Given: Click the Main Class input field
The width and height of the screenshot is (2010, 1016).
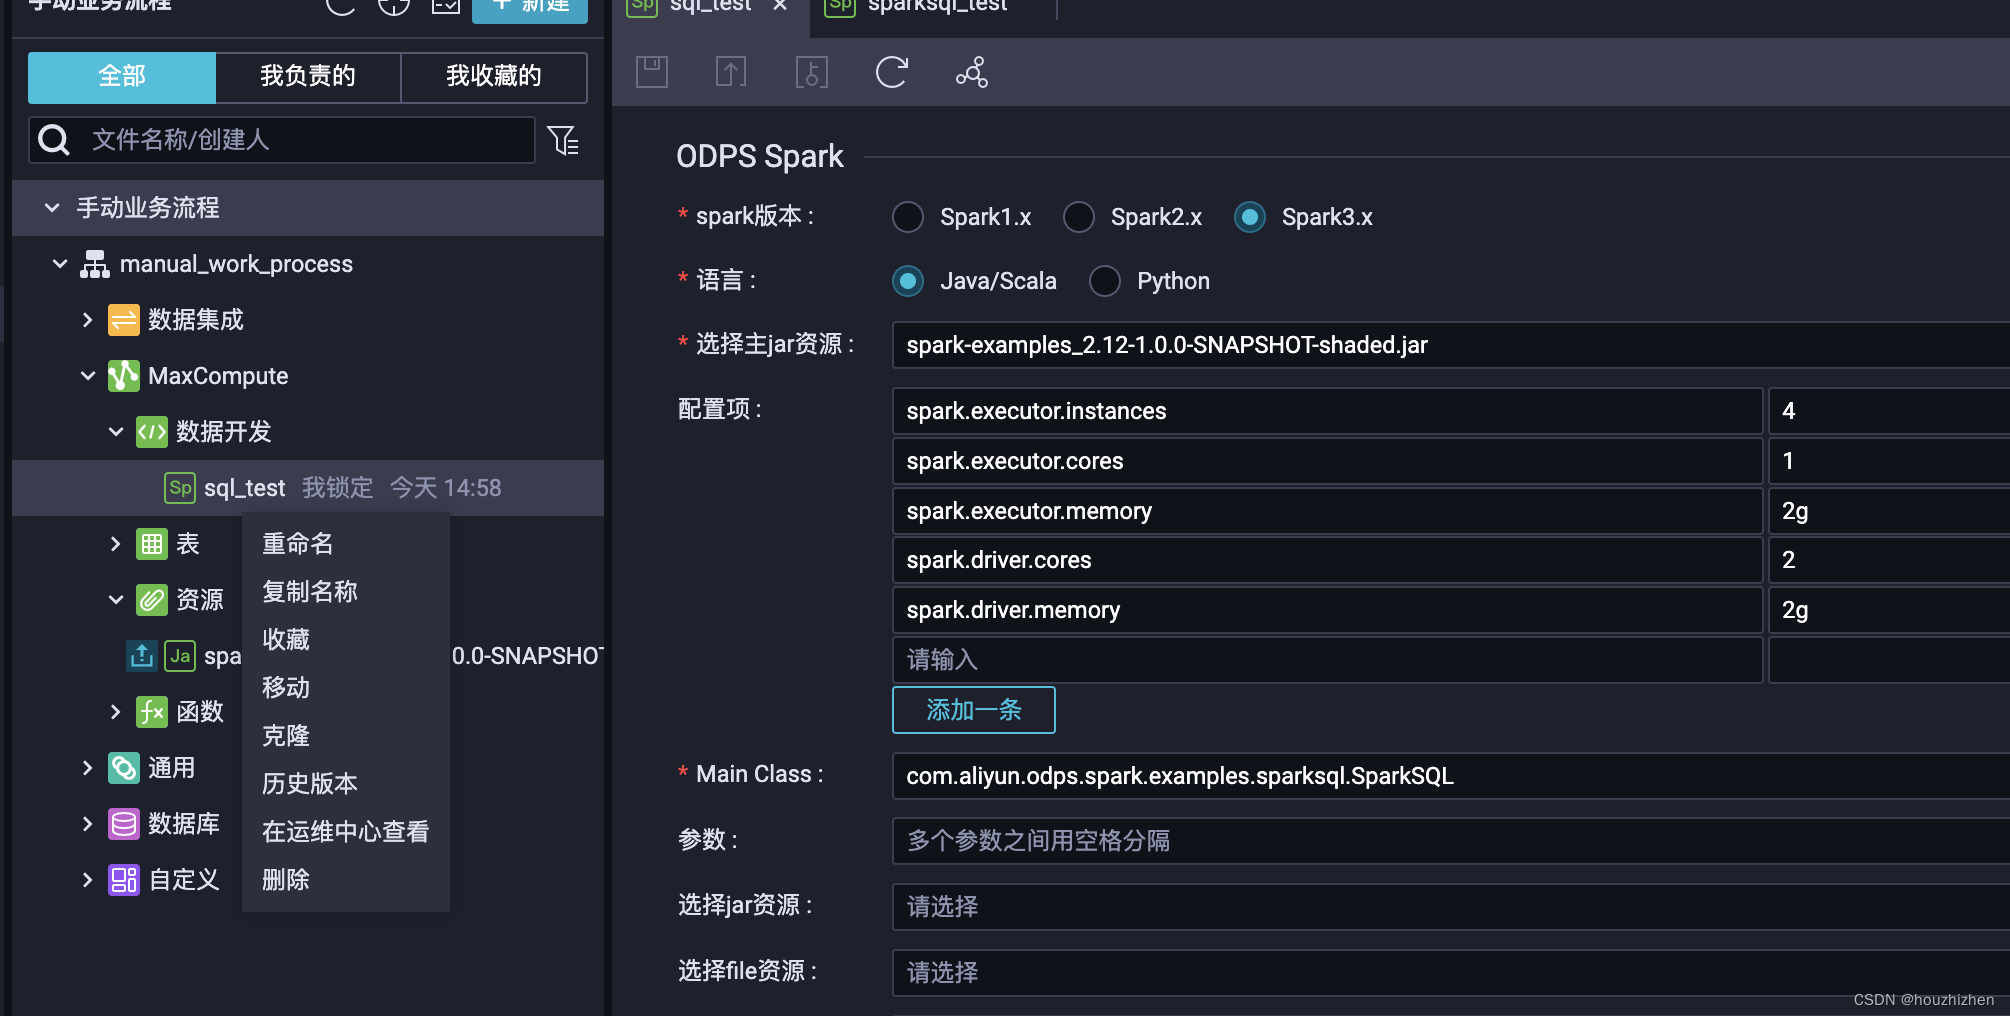Looking at the screenshot, I should (1450, 776).
